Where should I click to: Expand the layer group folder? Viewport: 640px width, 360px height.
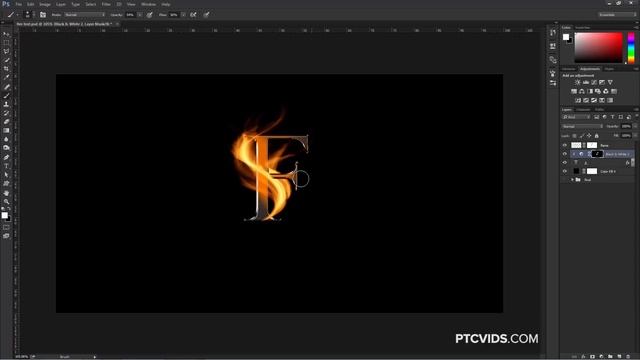pos(572,180)
